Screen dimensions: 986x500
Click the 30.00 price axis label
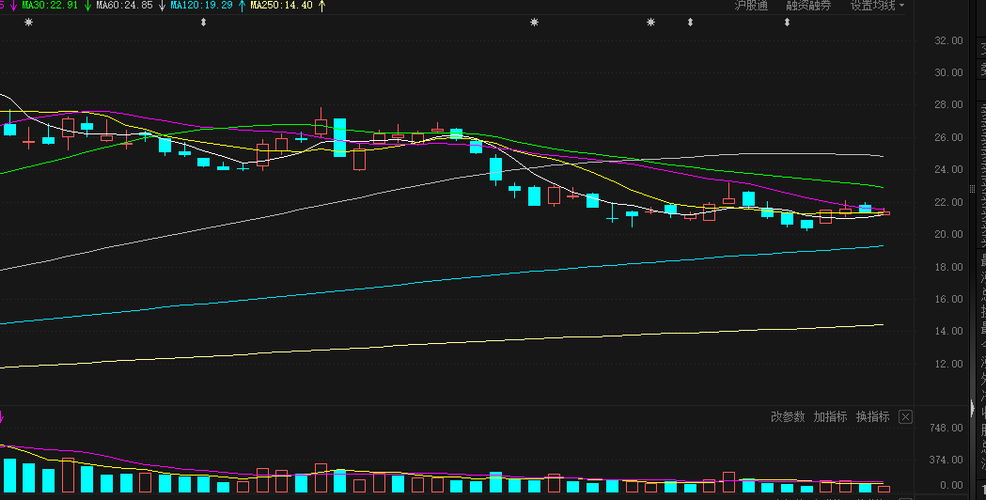[x=949, y=72]
